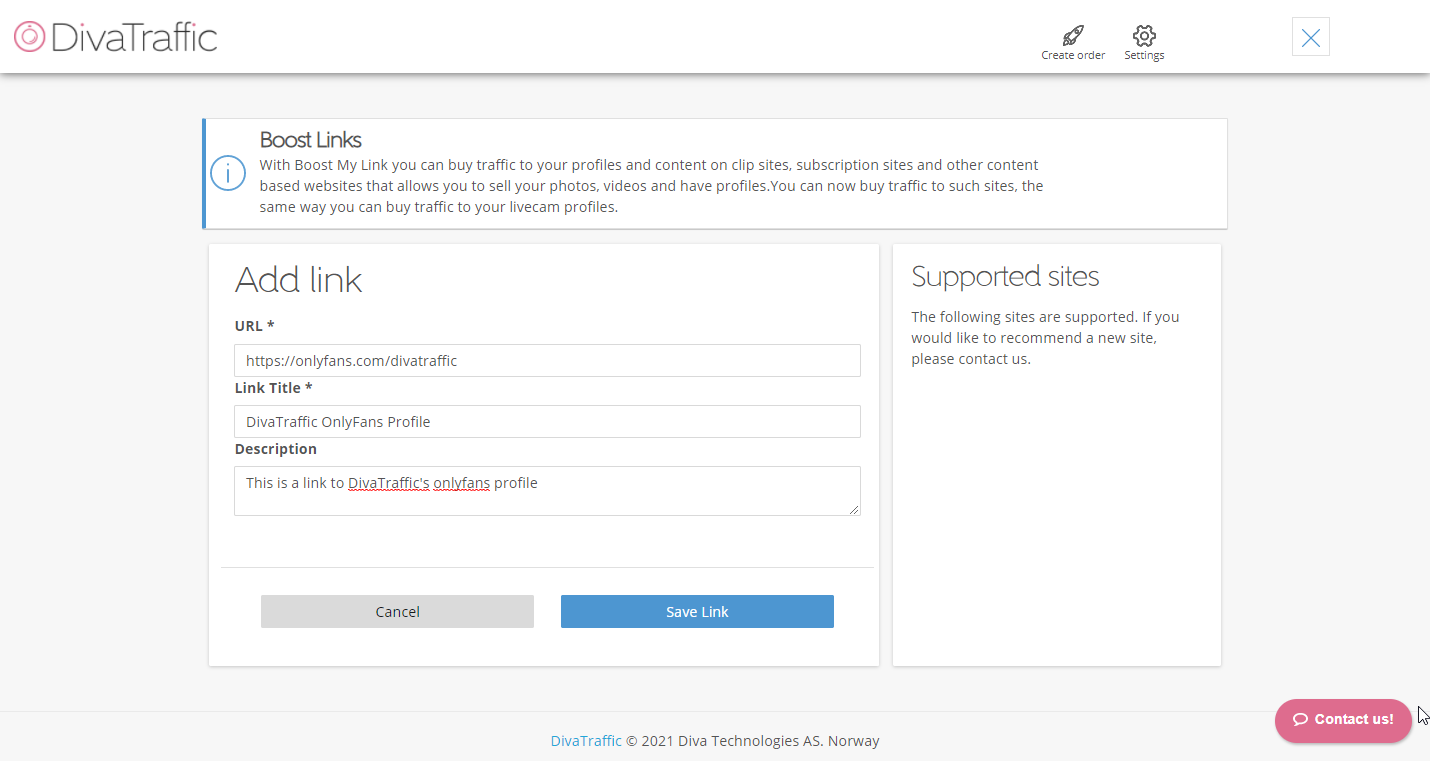Open the Settings gear icon
The image size is (1430, 761).
1144,36
